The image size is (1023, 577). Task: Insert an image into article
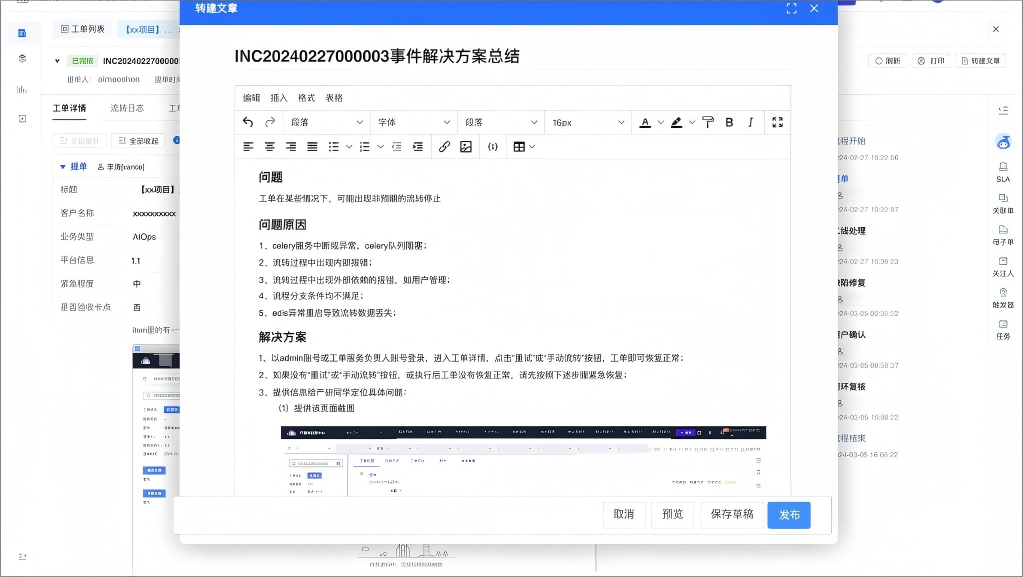click(466, 147)
